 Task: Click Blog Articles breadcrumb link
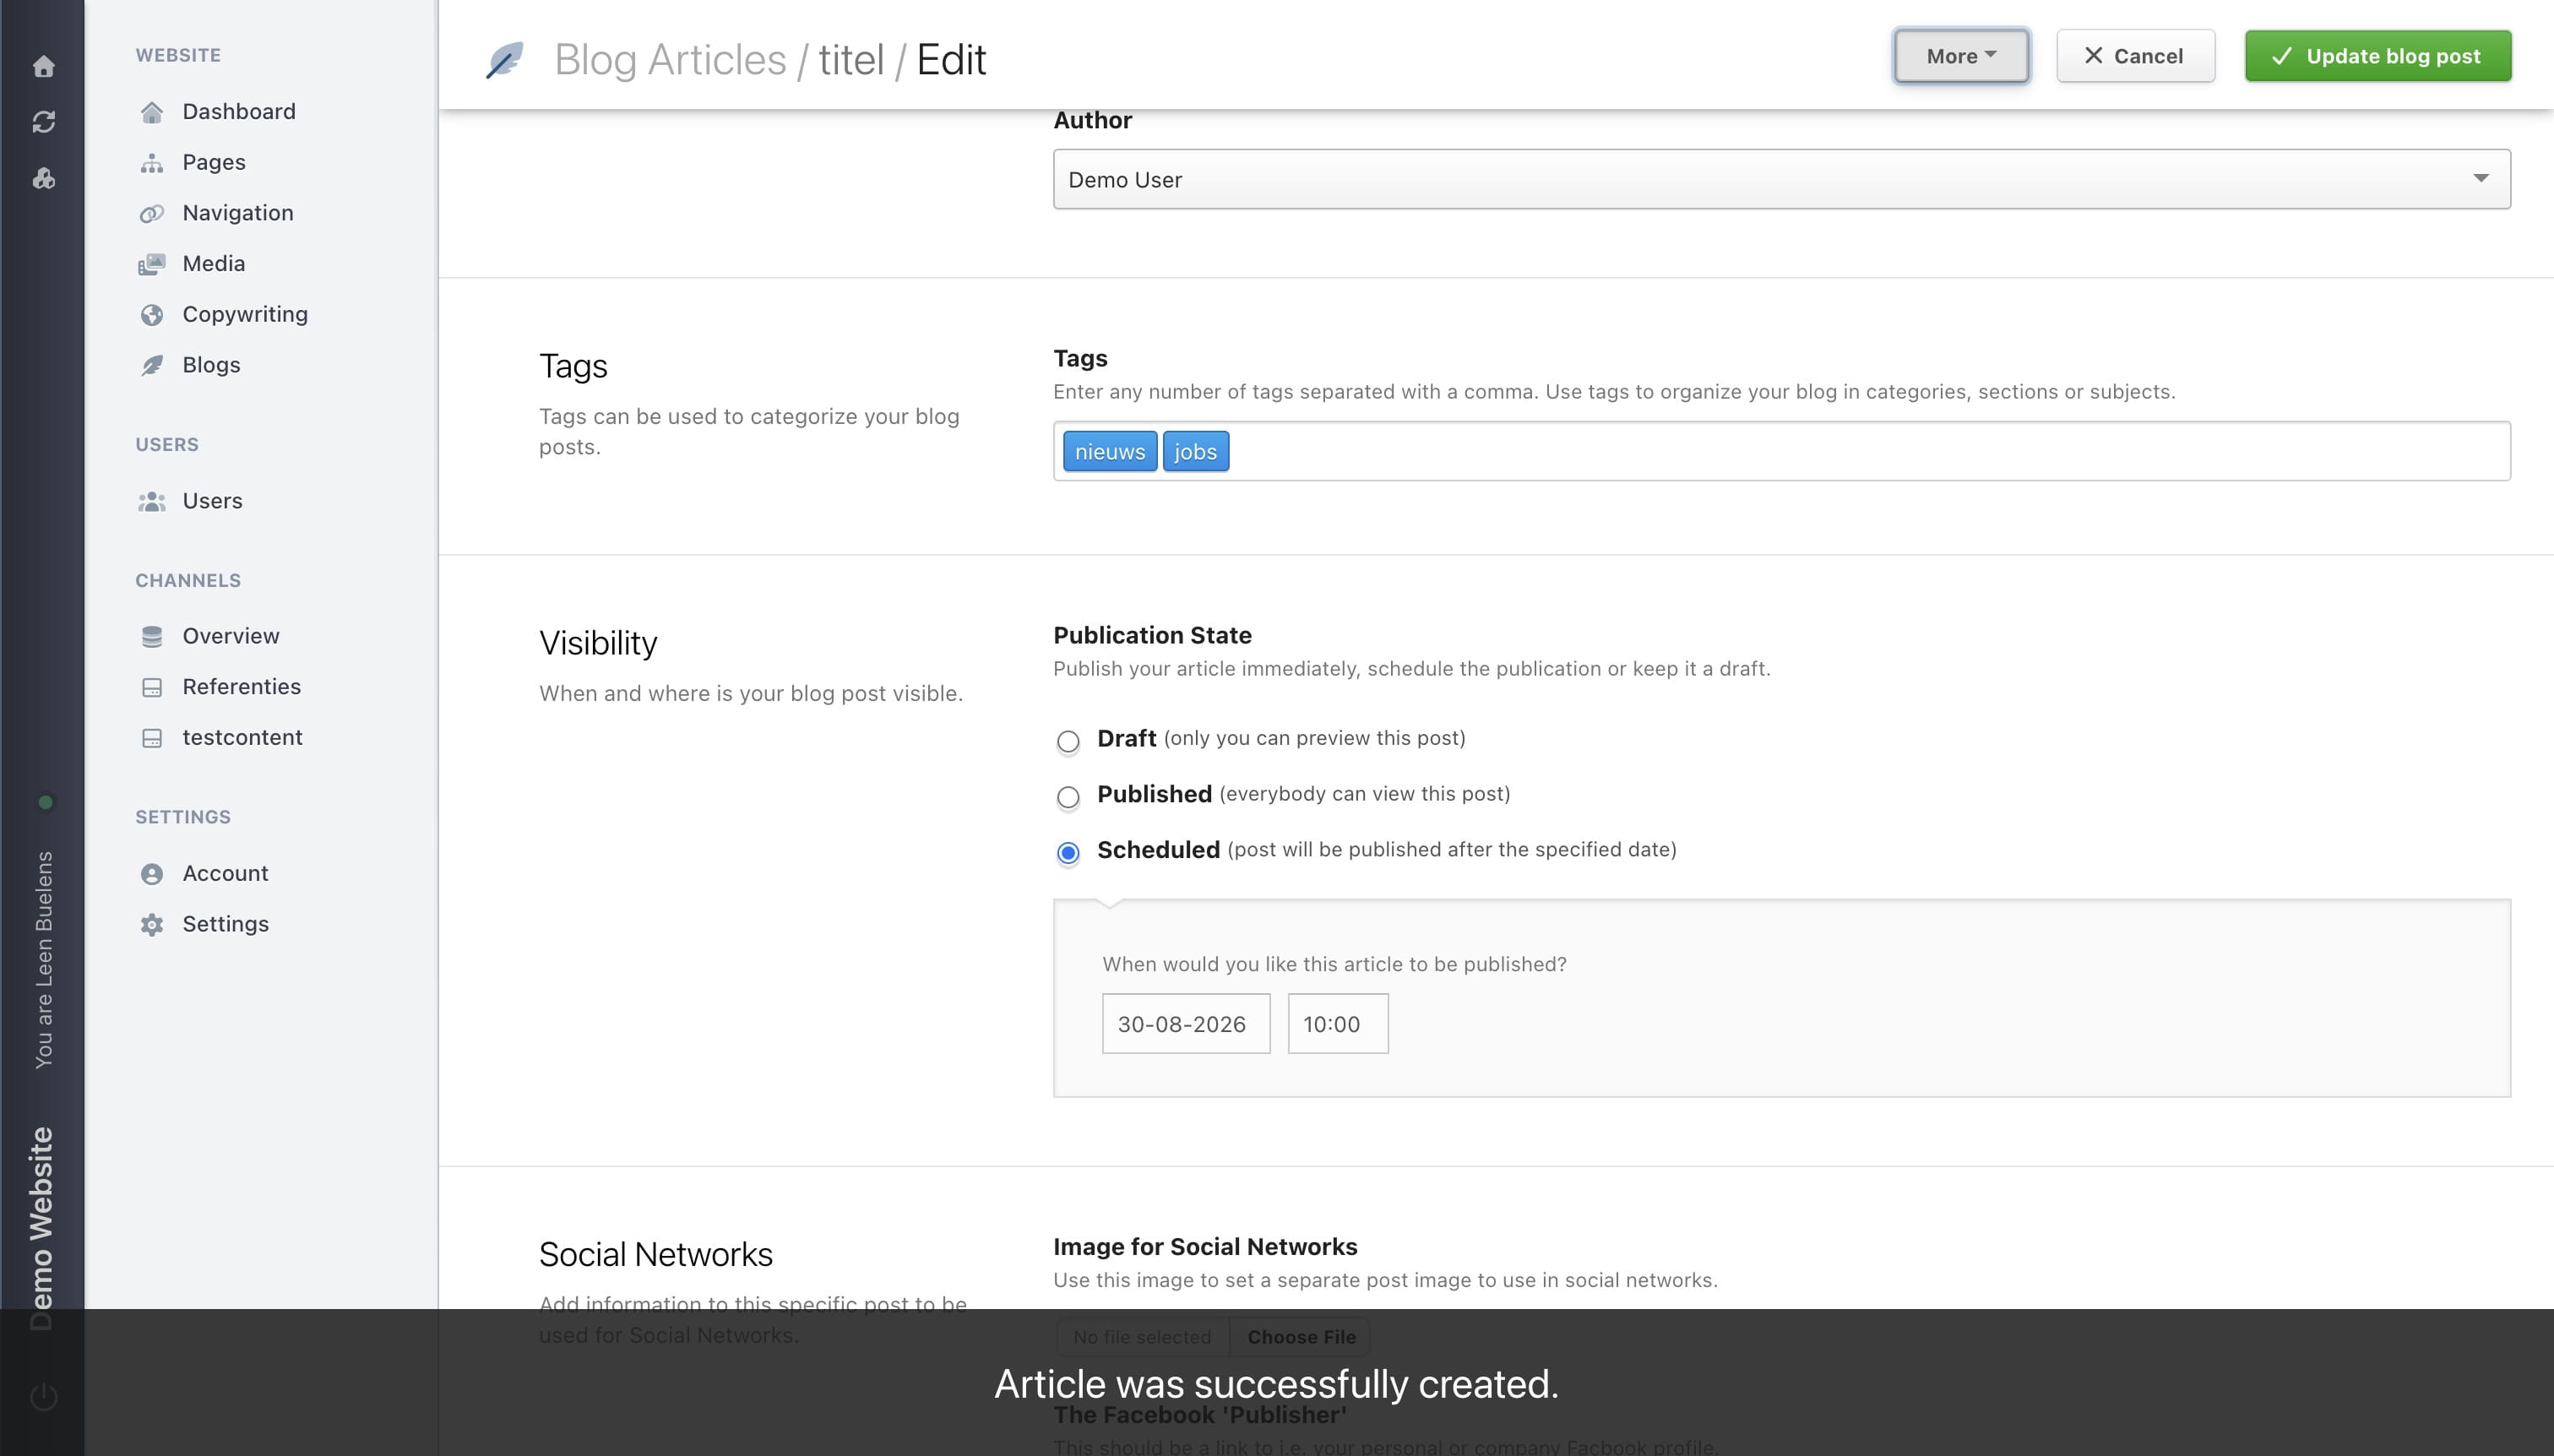pos(670,60)
